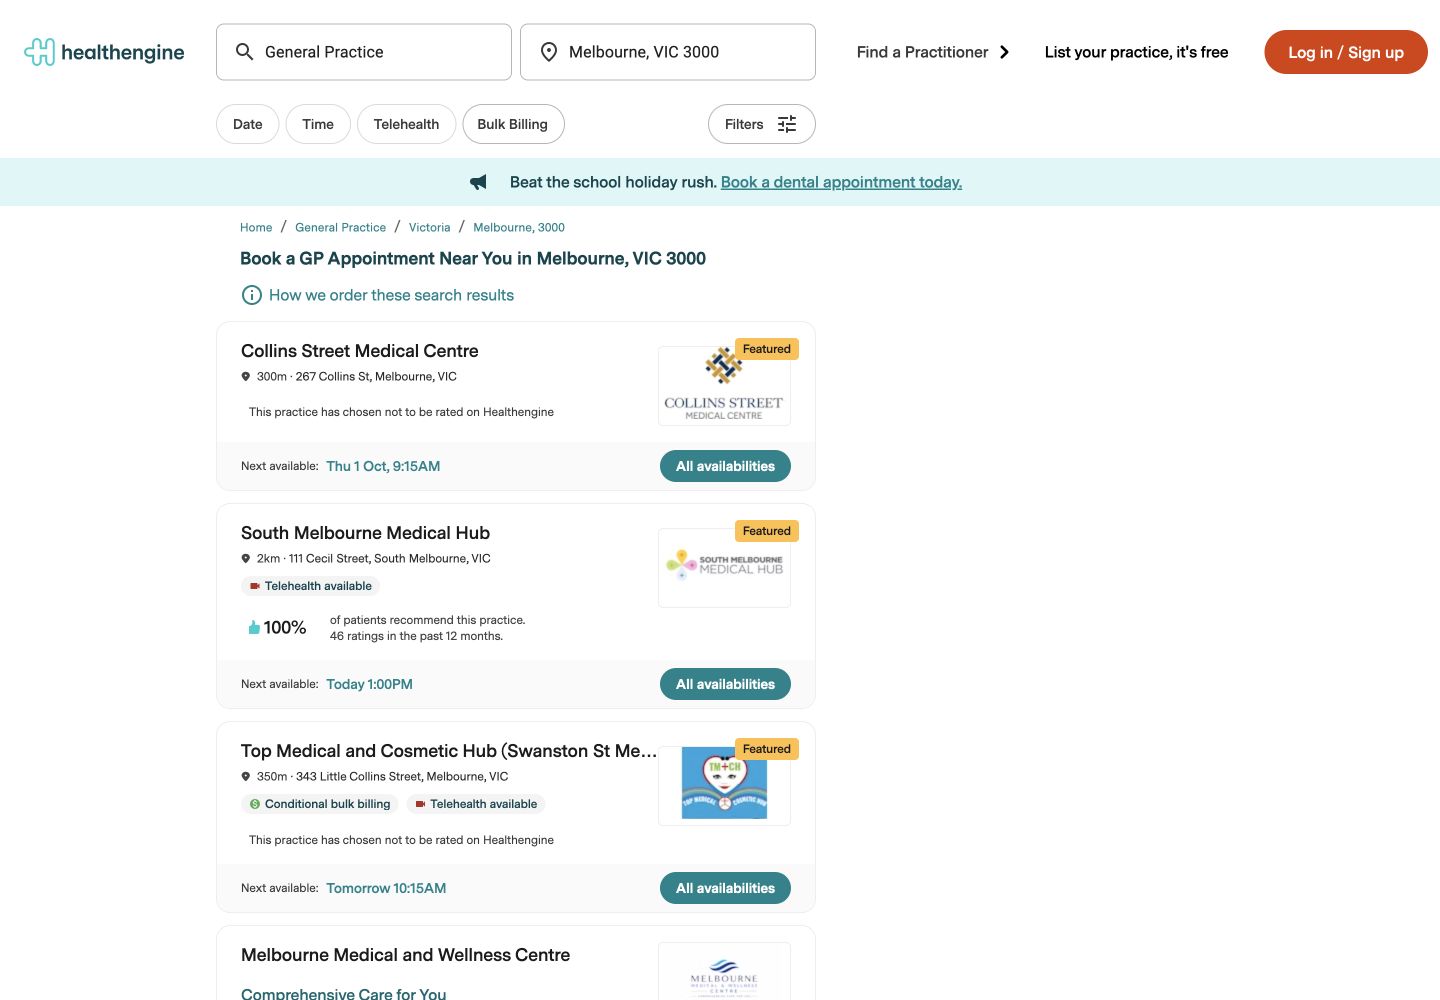1440x1000 pixels.
Task: Click the Melbourne, VIC 3000 location field
Action: click(x=668, y=52)
